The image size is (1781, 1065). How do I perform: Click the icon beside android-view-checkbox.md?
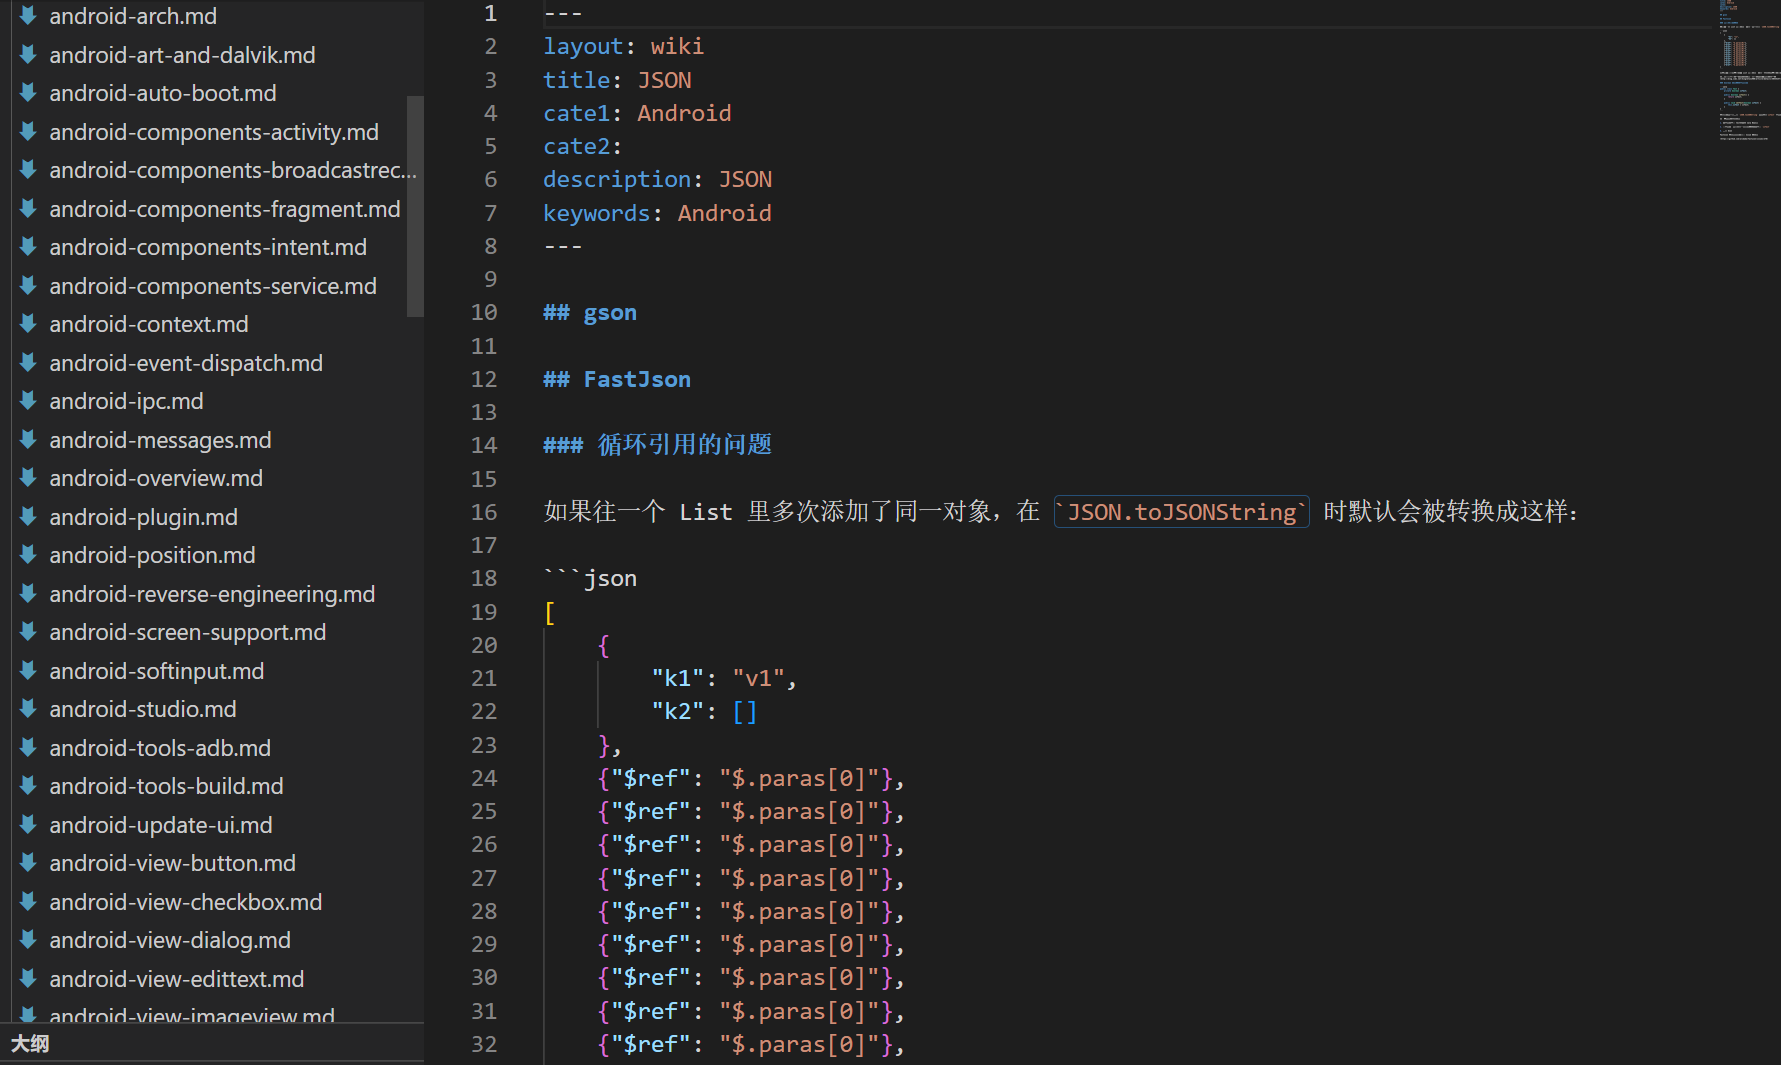[x=28, y=901]
